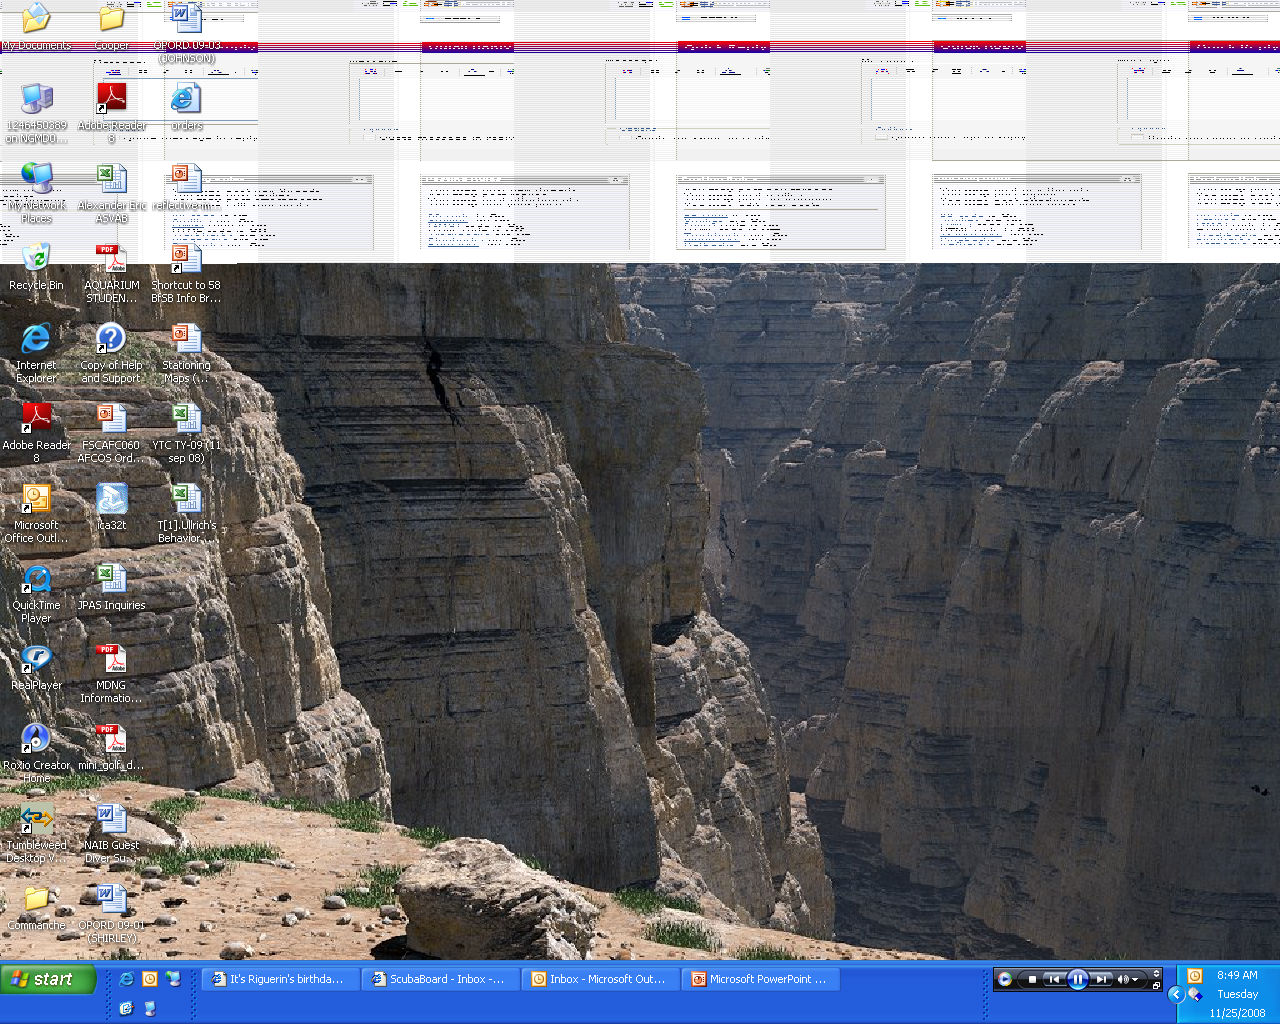Select Adobe Reader 8 icon beside FSCAFC060 file

[x=37, y=432]
